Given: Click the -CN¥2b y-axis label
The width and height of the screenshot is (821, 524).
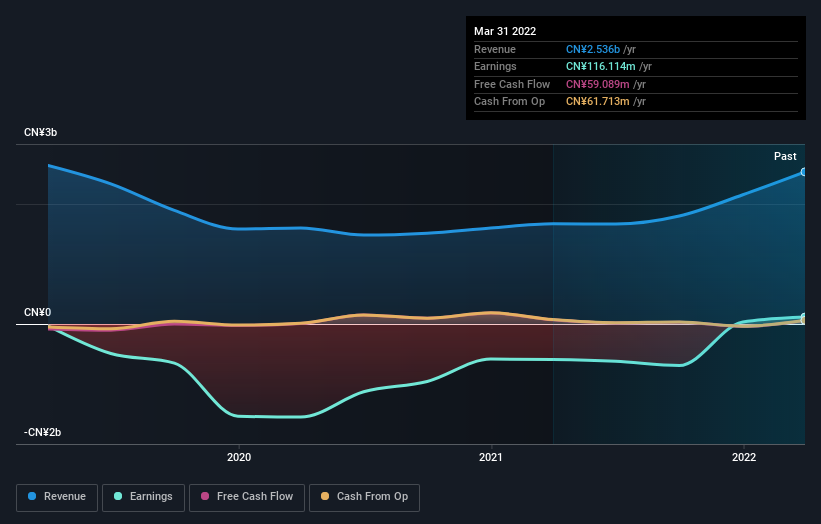Looking at the screenshot, I should (x=43, y=433).
